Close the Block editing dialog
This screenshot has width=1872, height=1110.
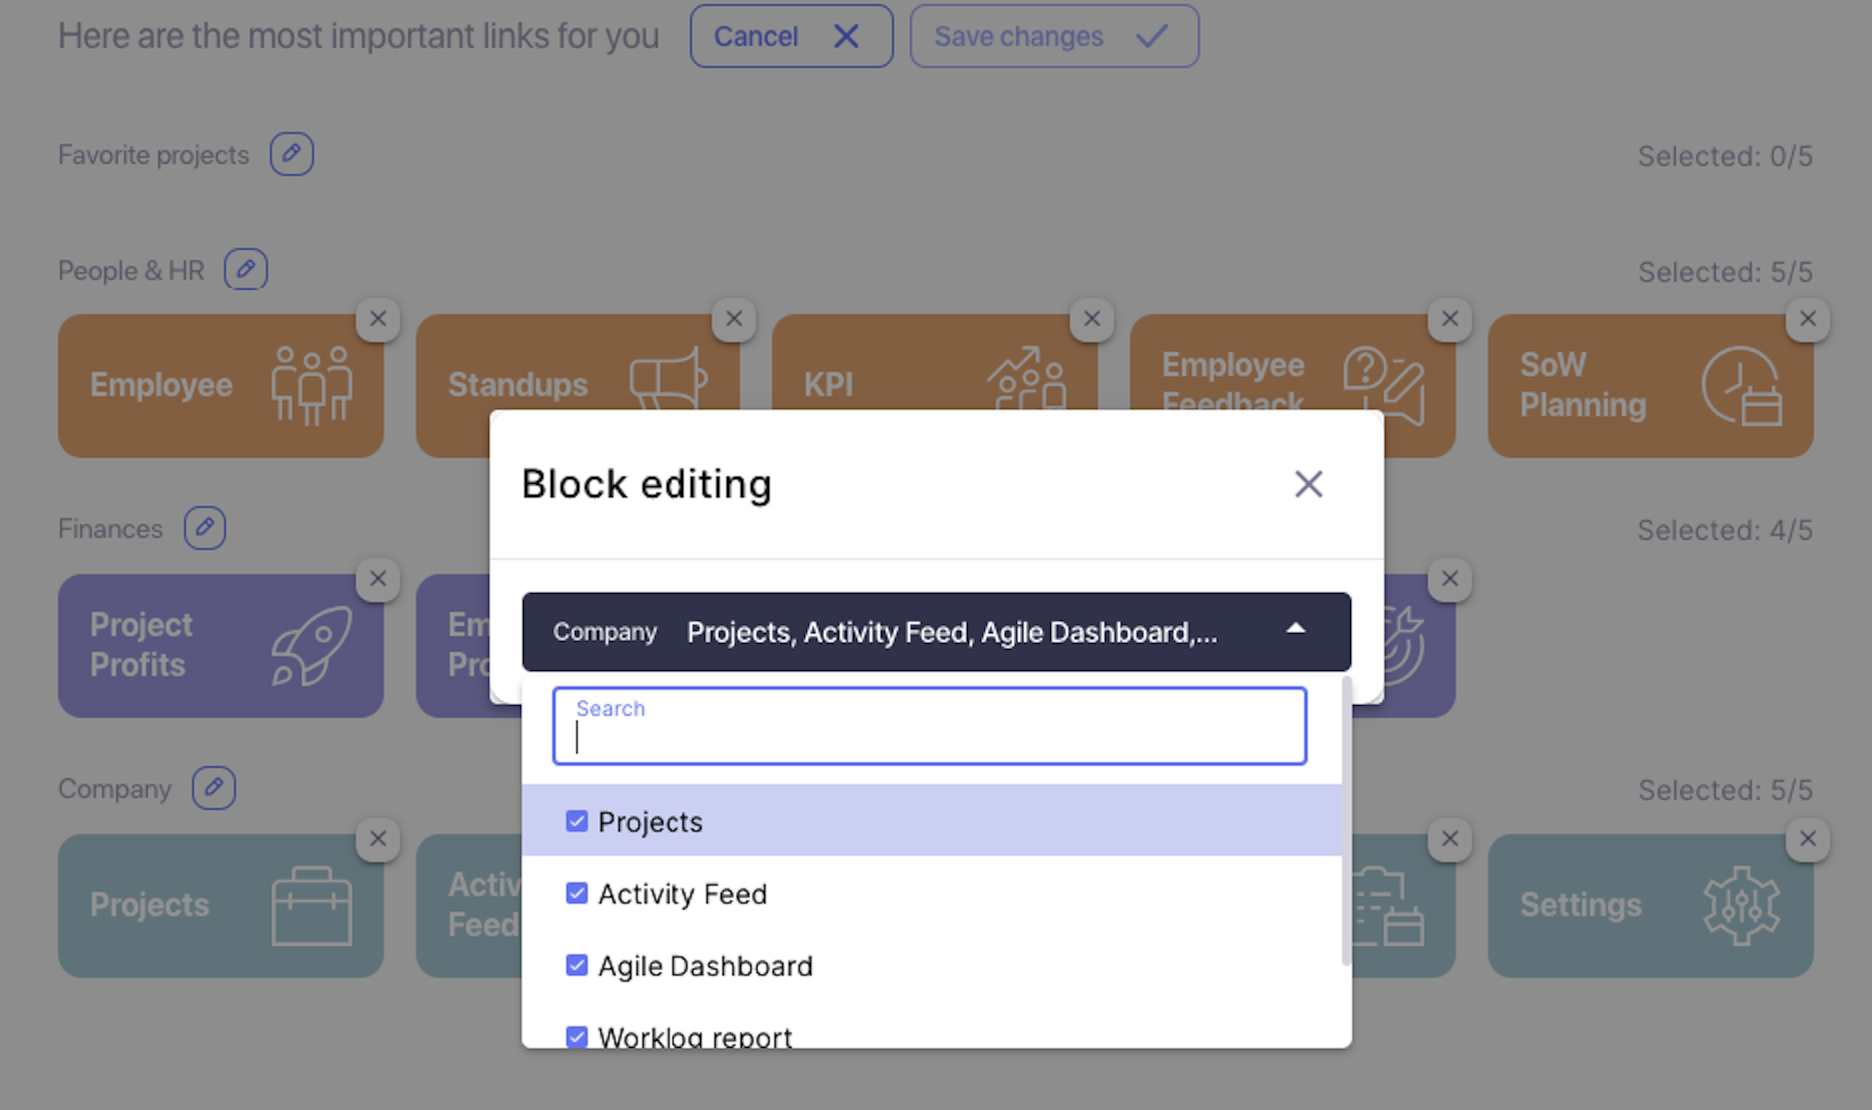tap(1308, 484)
